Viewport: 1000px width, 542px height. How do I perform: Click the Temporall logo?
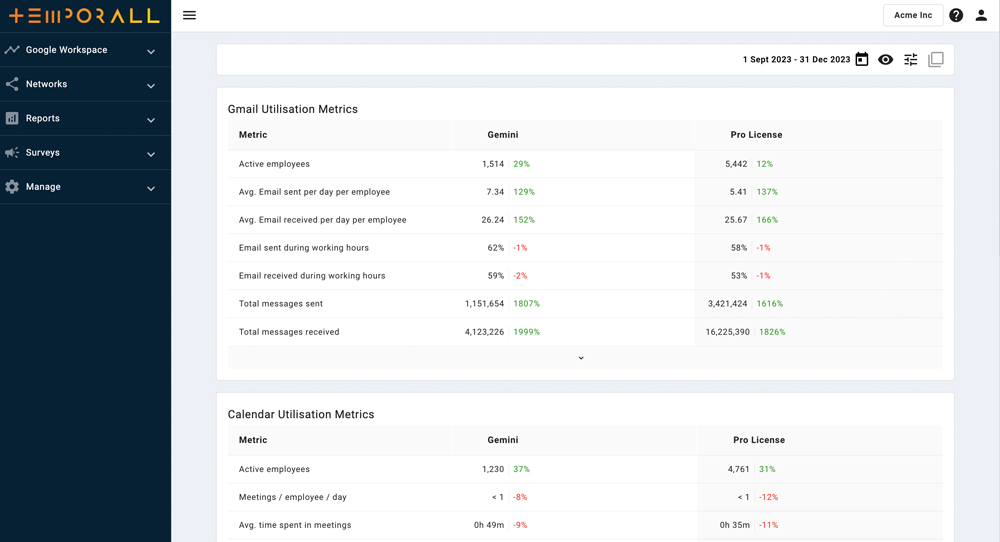click(x=84, y=16)
